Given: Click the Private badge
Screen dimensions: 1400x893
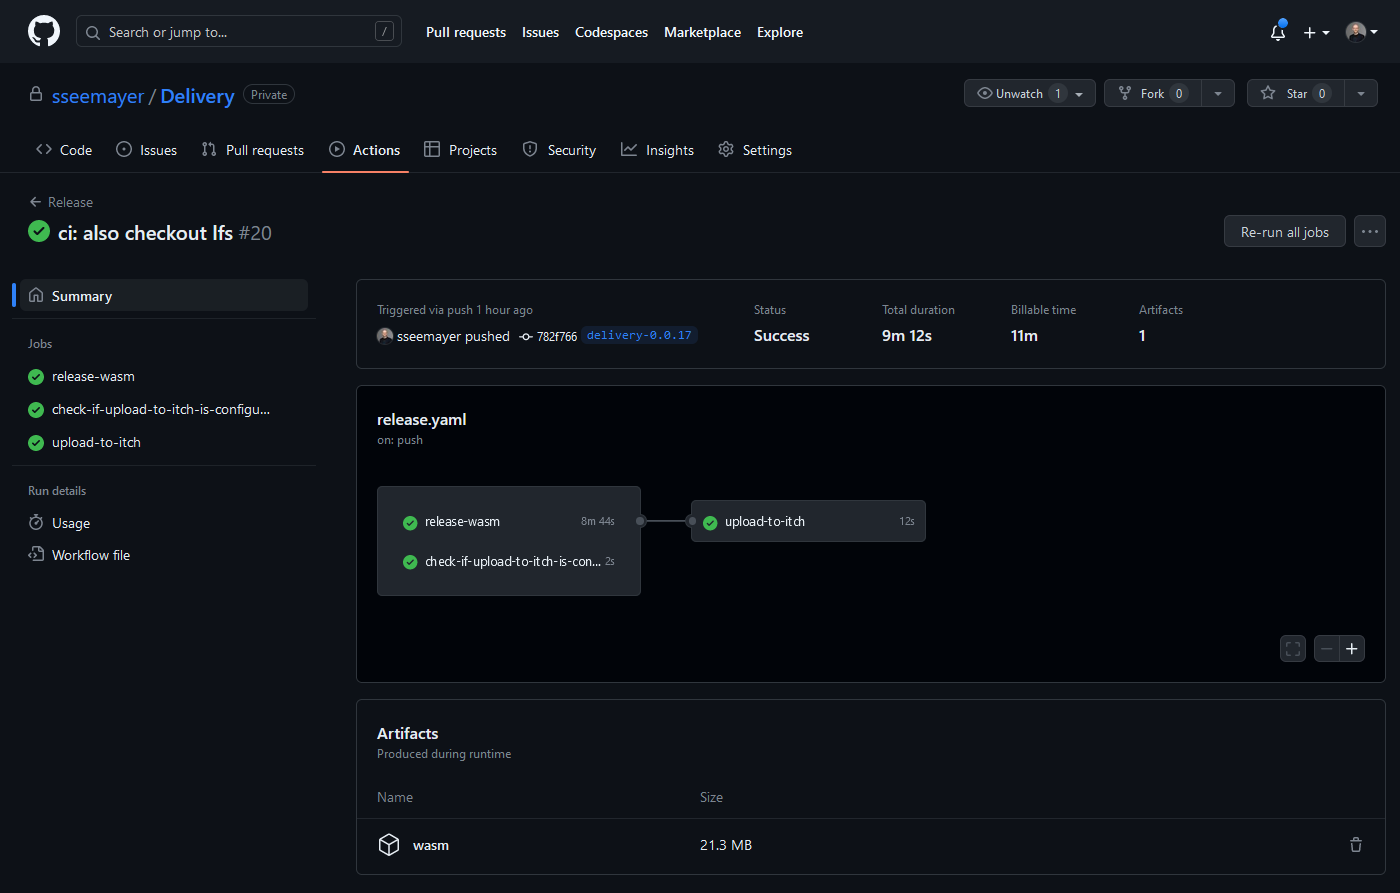Looking at the screenshot, I should 269,95.
